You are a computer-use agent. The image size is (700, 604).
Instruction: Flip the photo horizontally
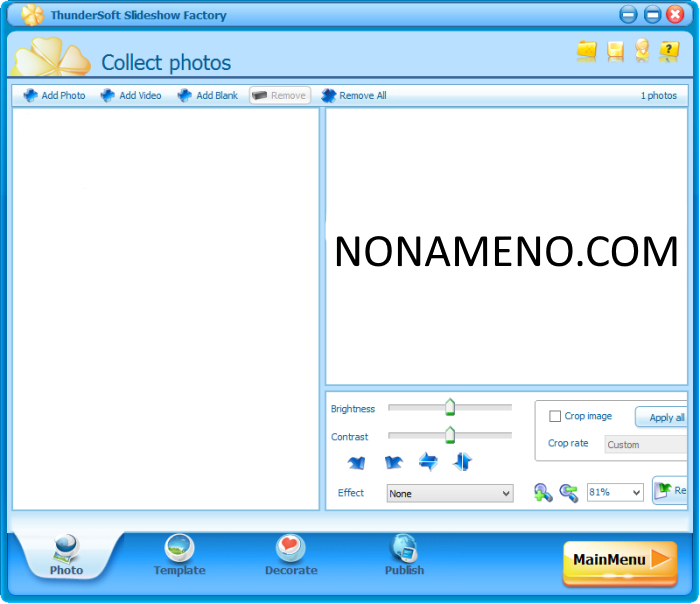click(428, 462)
